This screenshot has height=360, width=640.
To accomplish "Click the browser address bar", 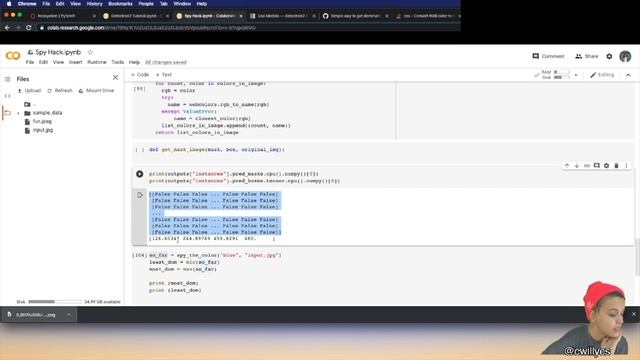I will 151,28.
